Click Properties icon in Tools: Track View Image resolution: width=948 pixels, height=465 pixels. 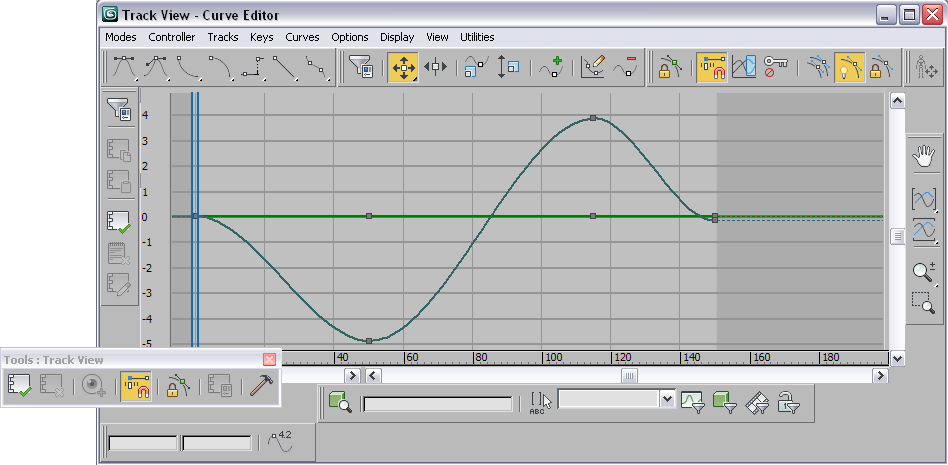(220, 386)
